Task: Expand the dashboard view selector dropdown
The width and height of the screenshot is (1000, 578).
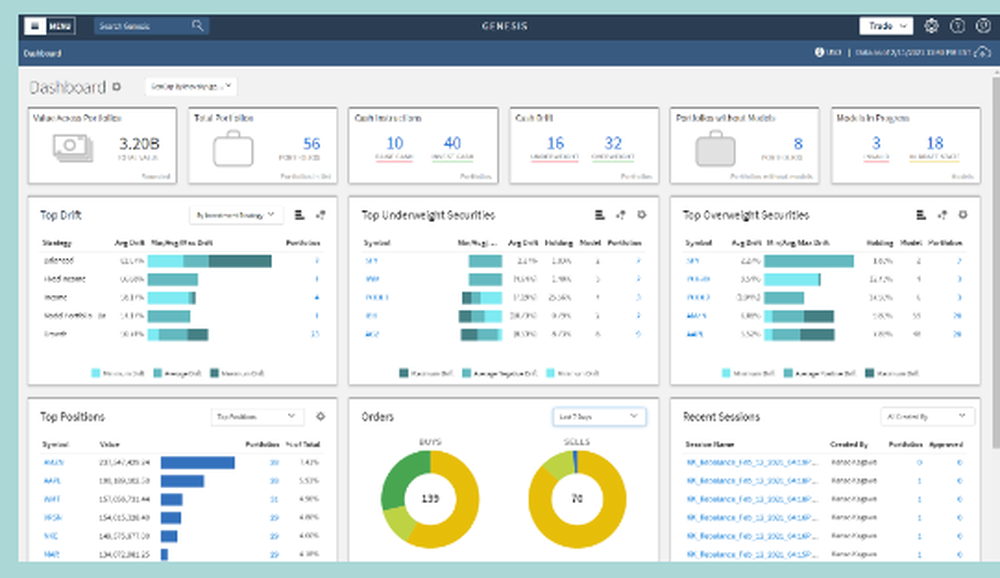Action: coord(191,86)
